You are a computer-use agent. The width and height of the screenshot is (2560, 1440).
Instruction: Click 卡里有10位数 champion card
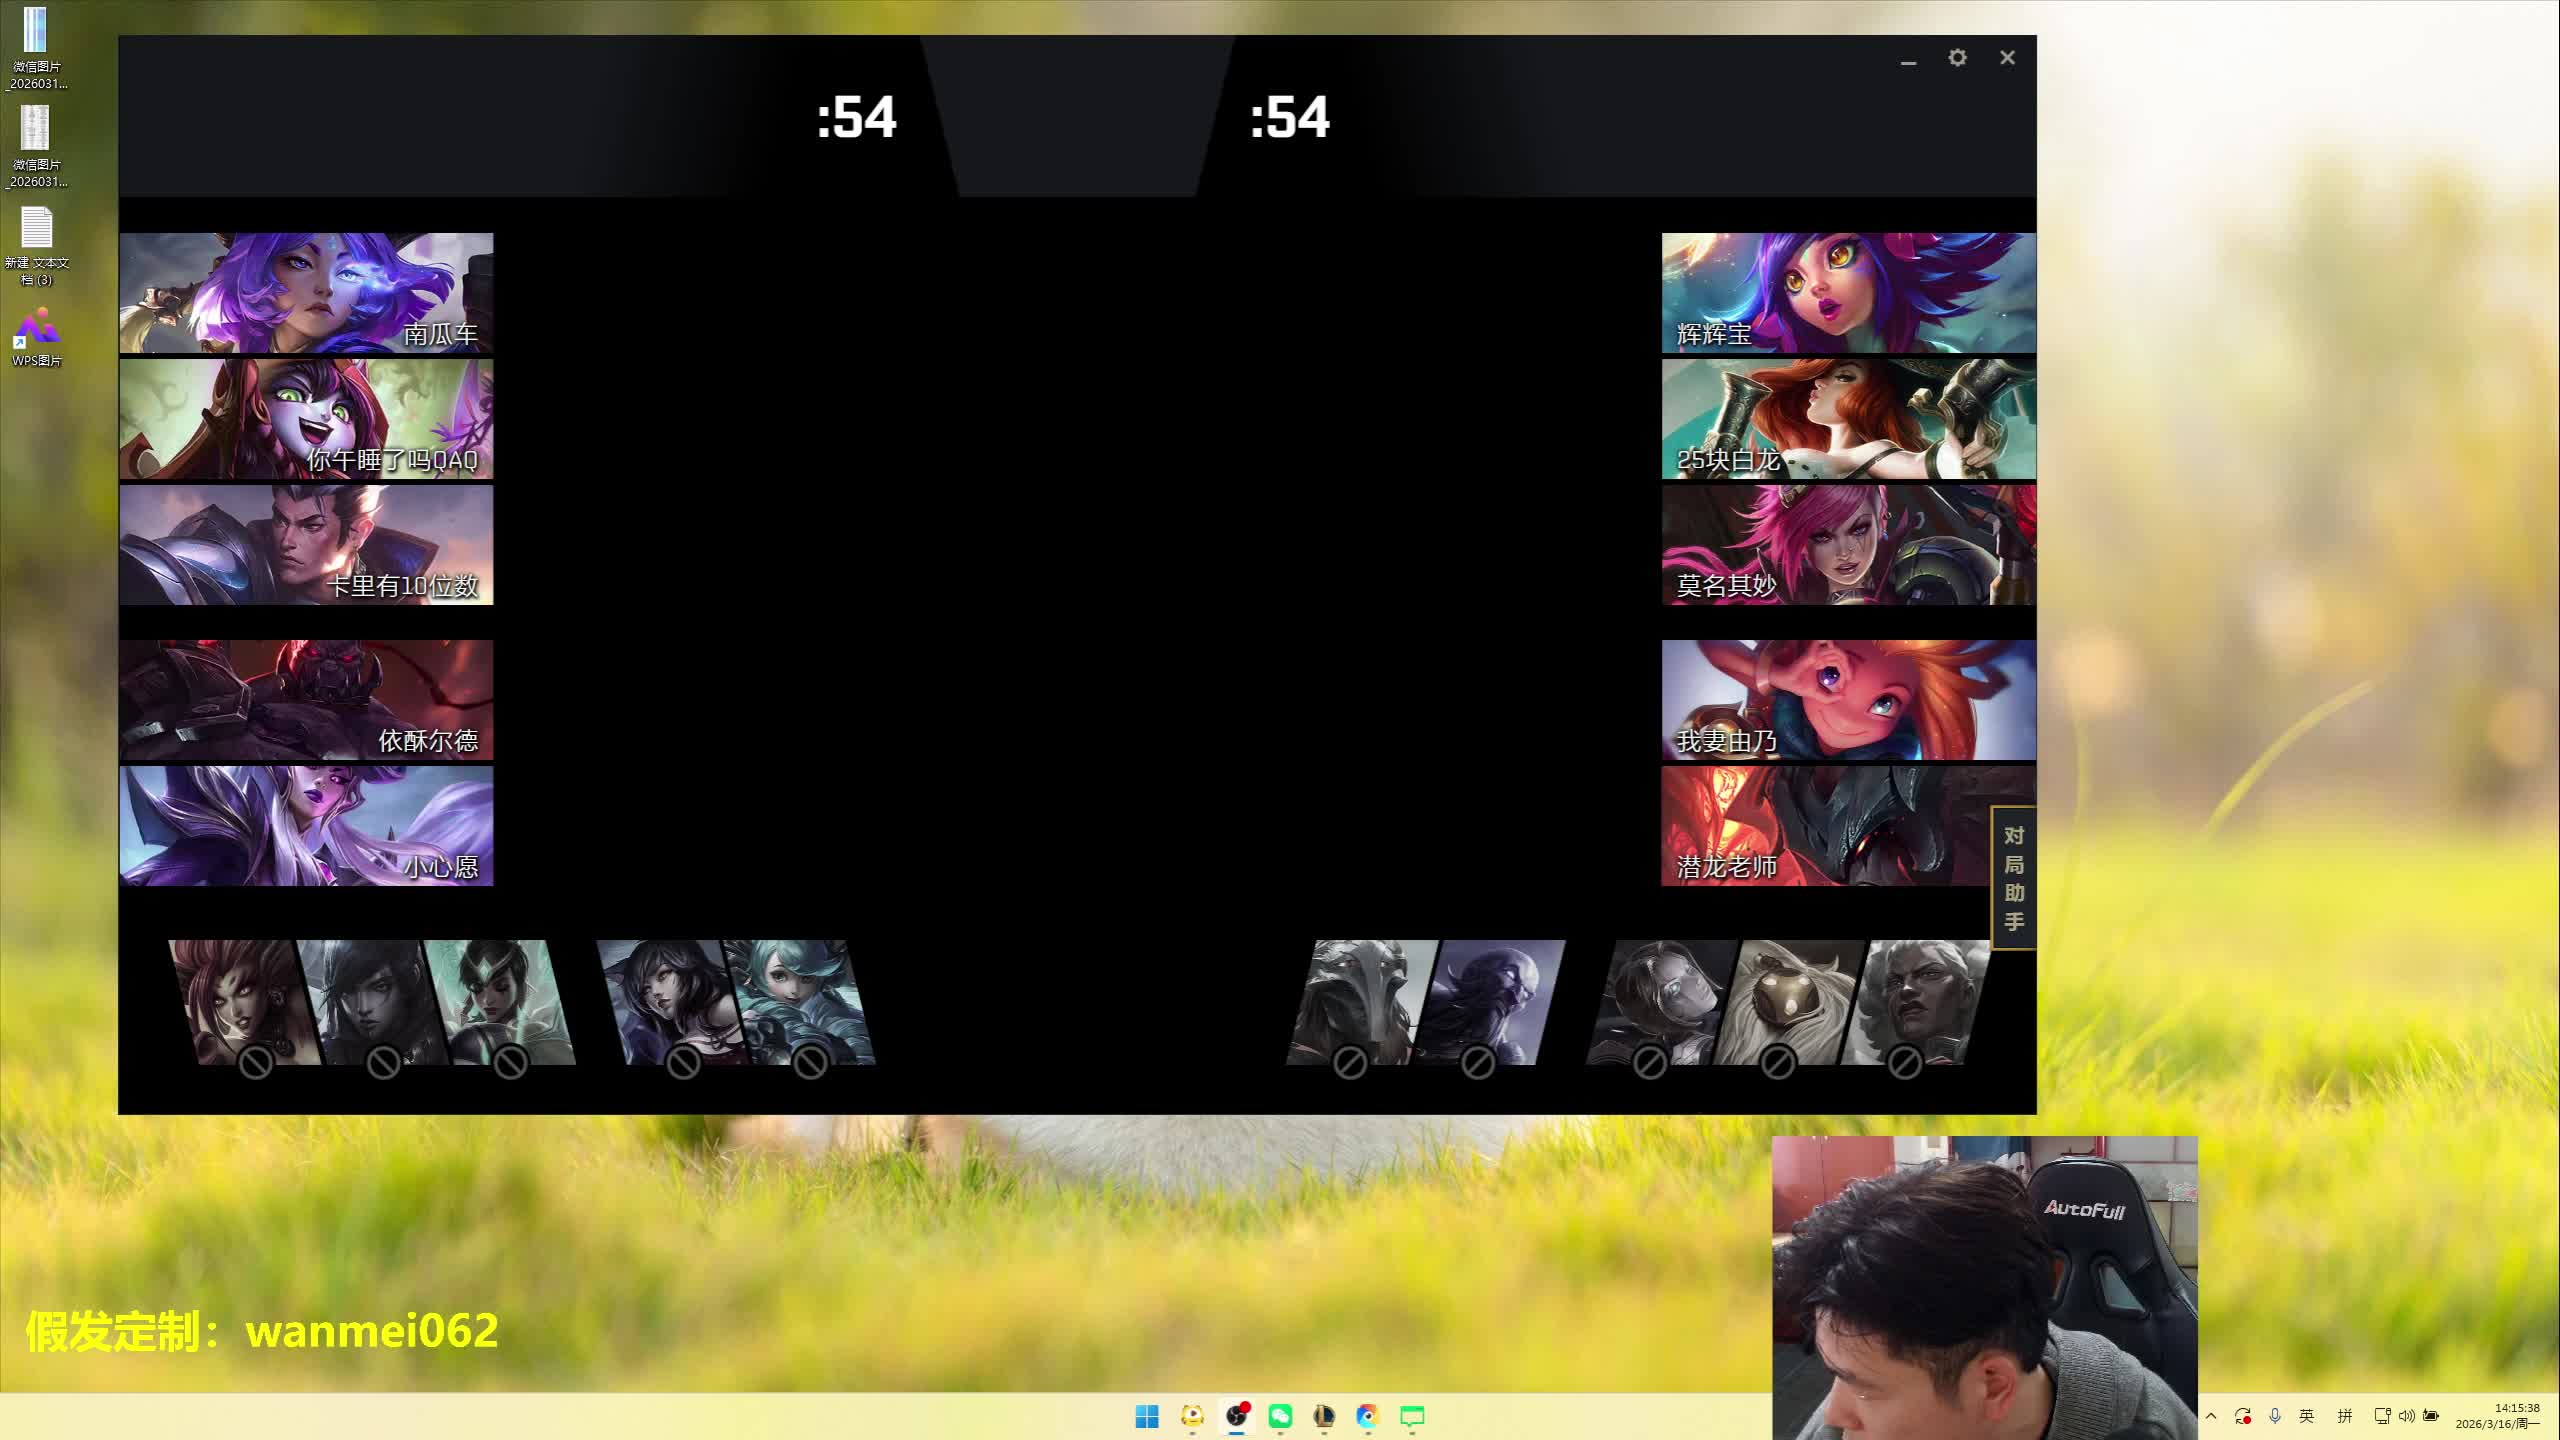coord(306,545)
